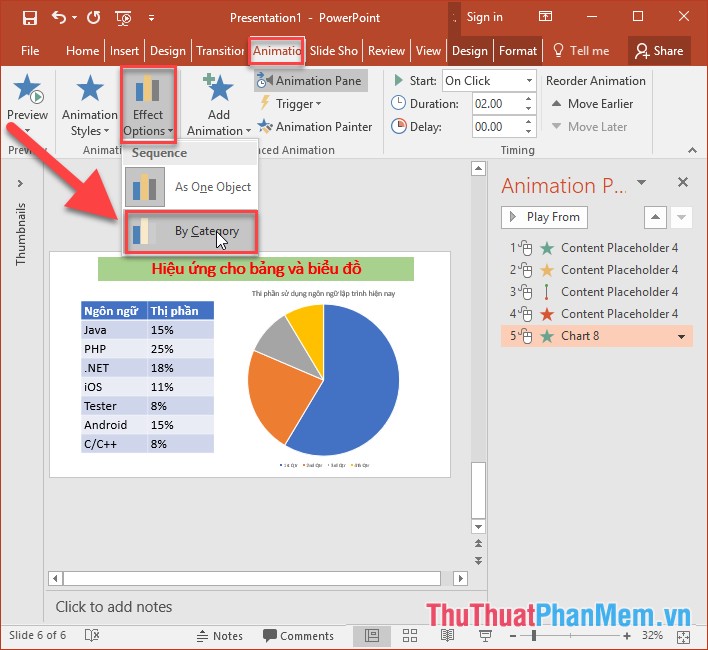The image size is (708, 650).
Task: Open the Review tab
Action: (x=386, y=51)
